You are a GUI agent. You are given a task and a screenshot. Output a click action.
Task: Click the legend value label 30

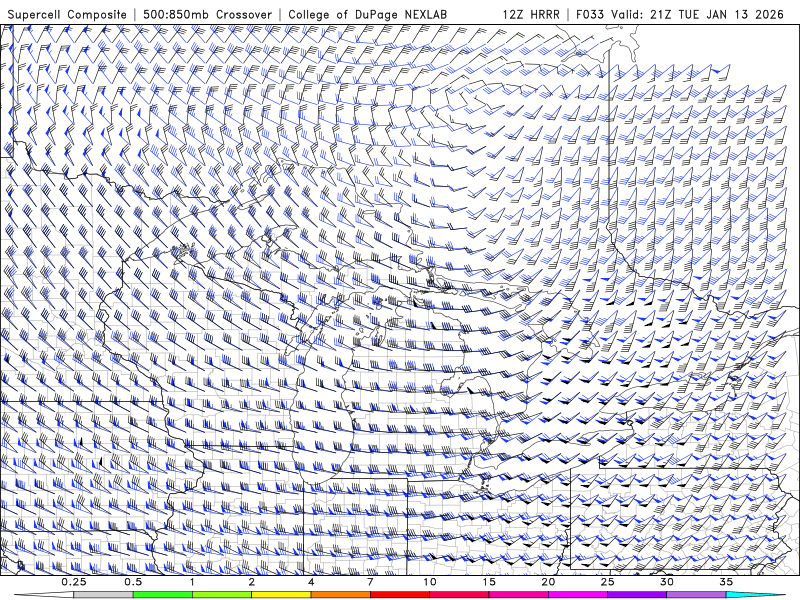tap(667, 582)
